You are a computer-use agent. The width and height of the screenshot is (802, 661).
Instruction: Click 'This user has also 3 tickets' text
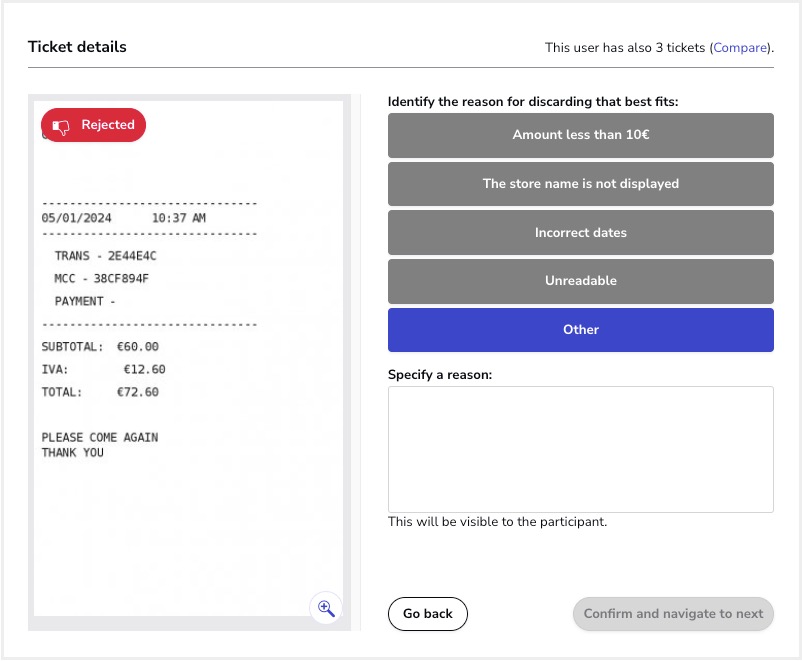(625, 48)
